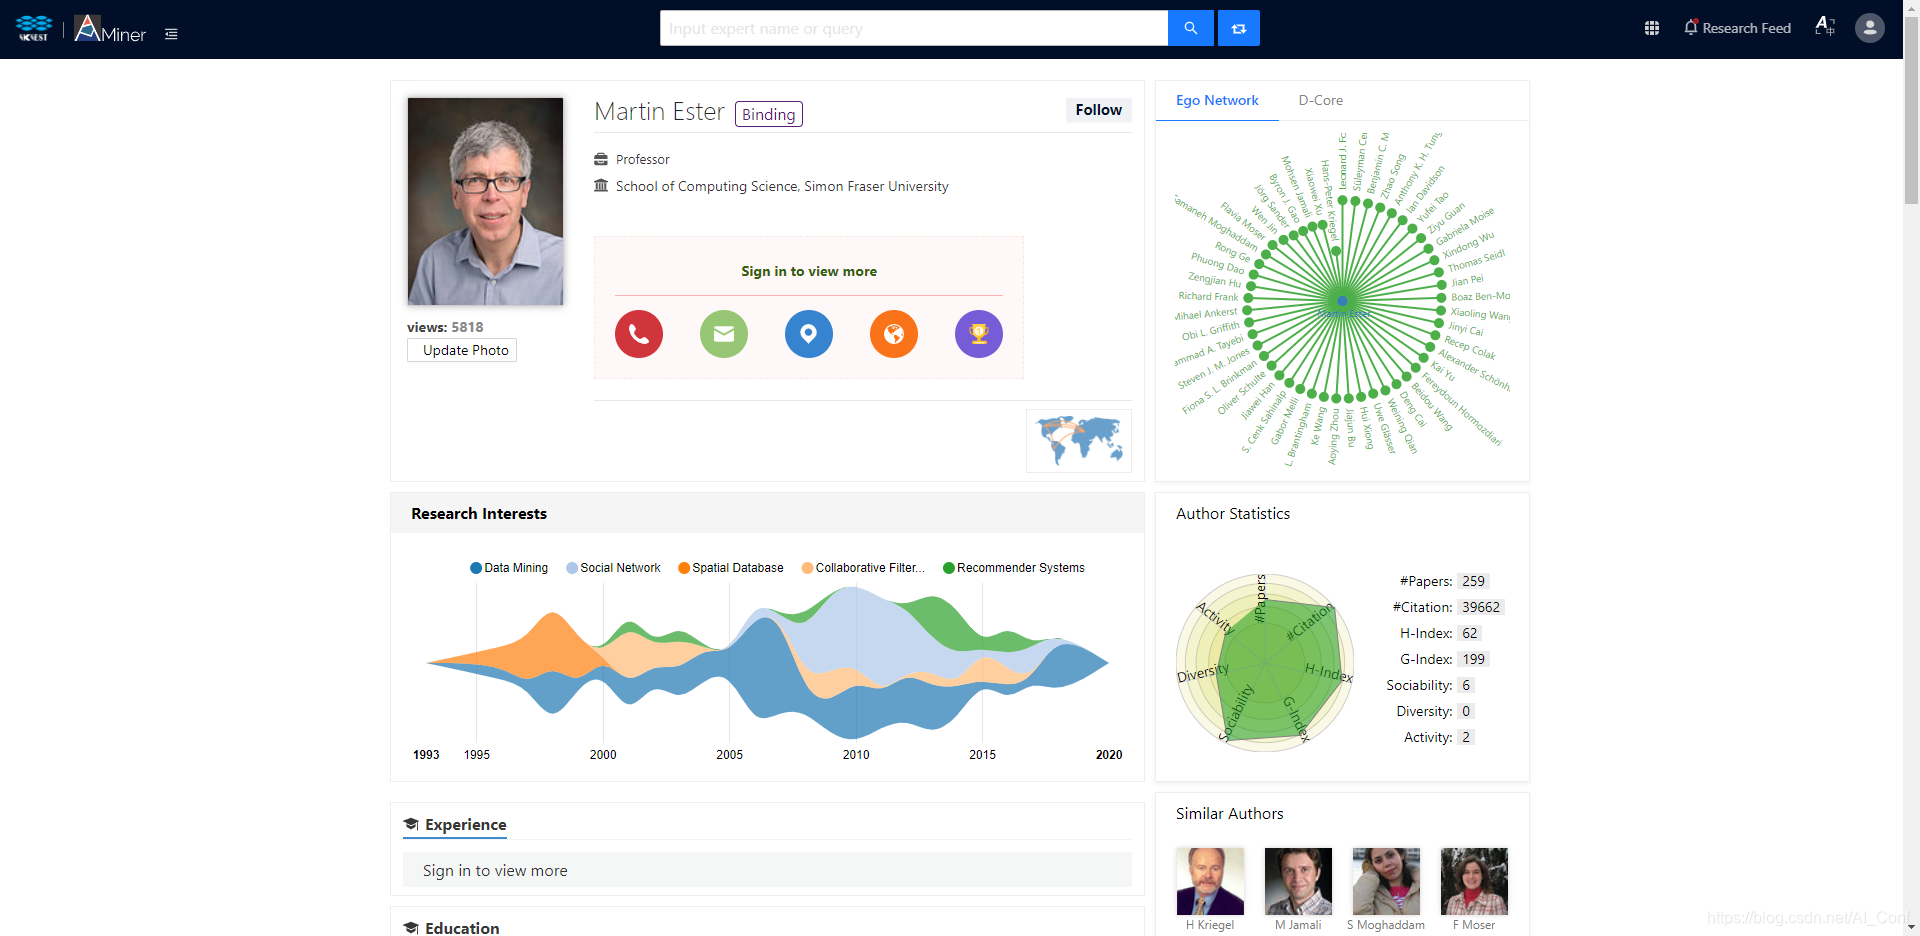Click the Sociability value 6
The width and height of the screenshot is (1920, 936).
tap(1466, 685)
